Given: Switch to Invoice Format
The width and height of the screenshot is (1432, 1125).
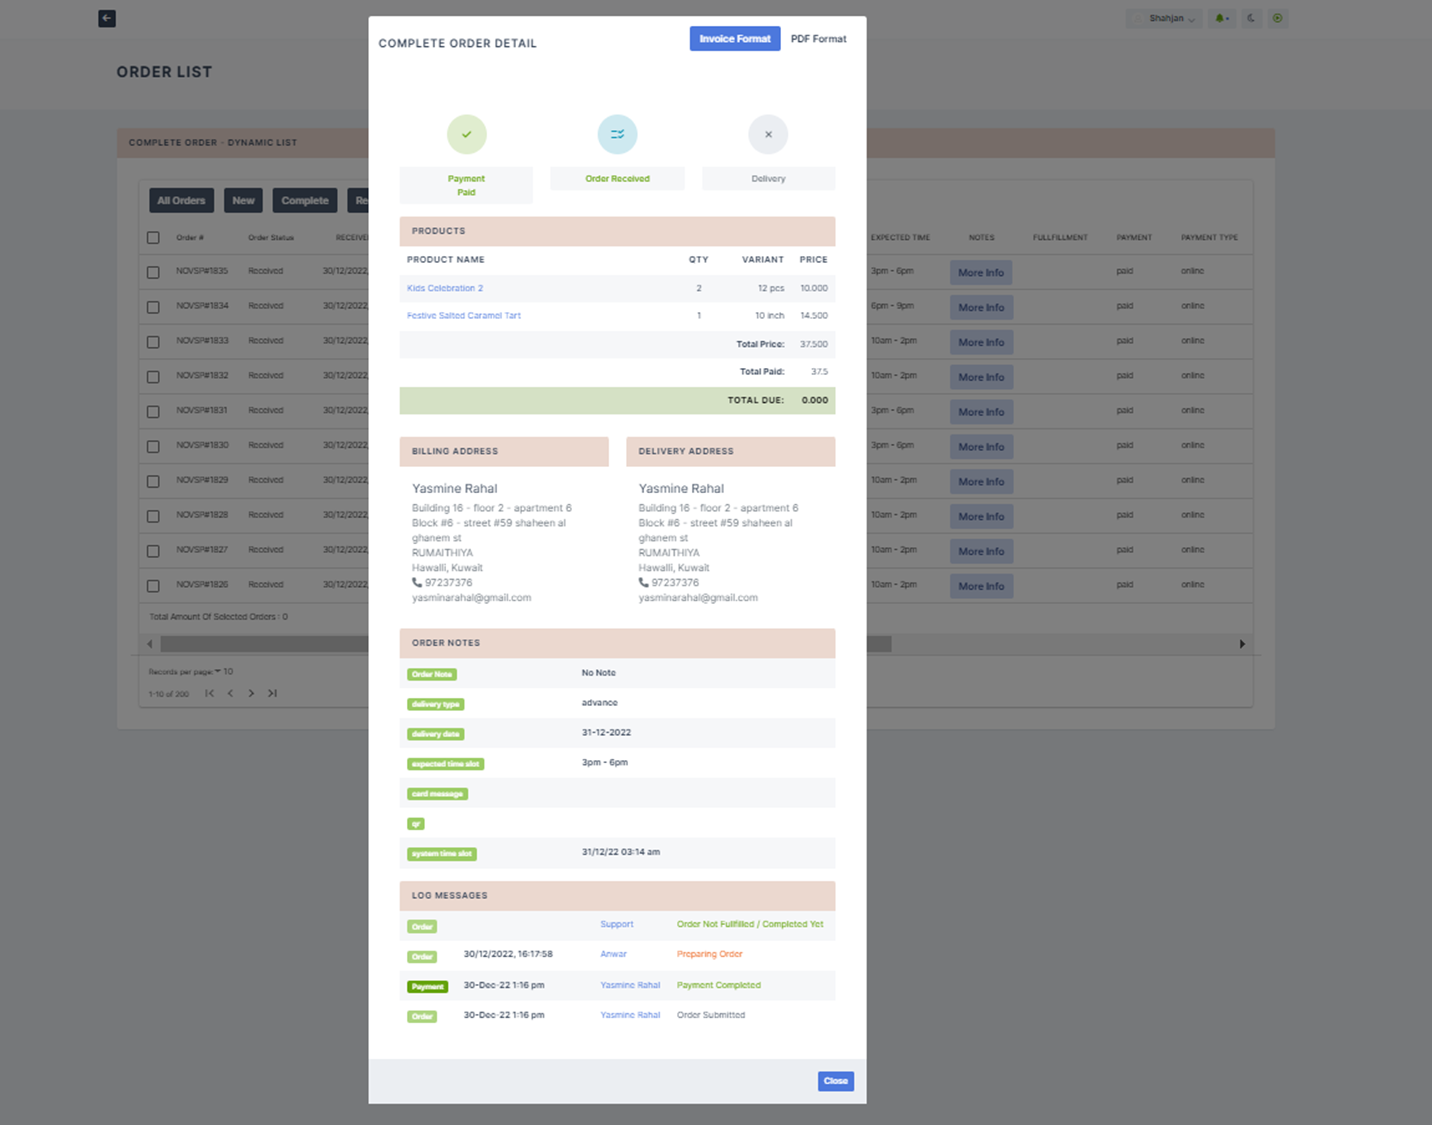Looking at the screenshot, I should pyautogui.click(x=734, y=39).
